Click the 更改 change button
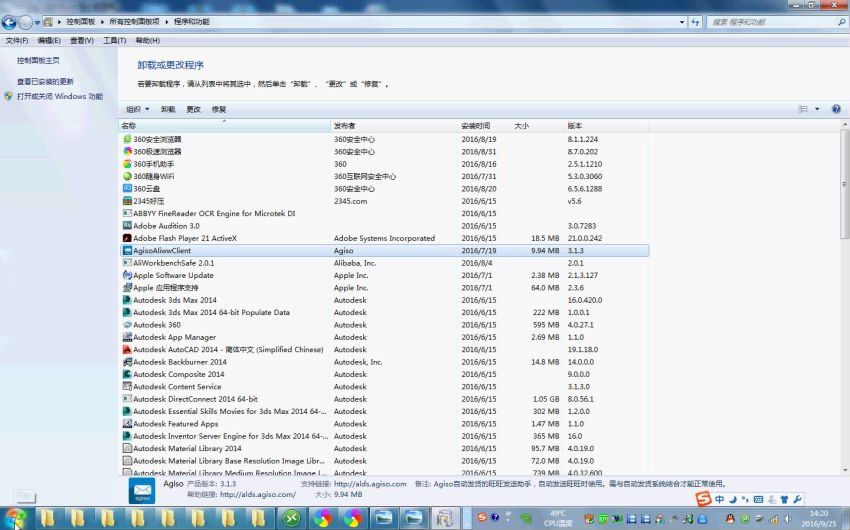 point(194,109)
